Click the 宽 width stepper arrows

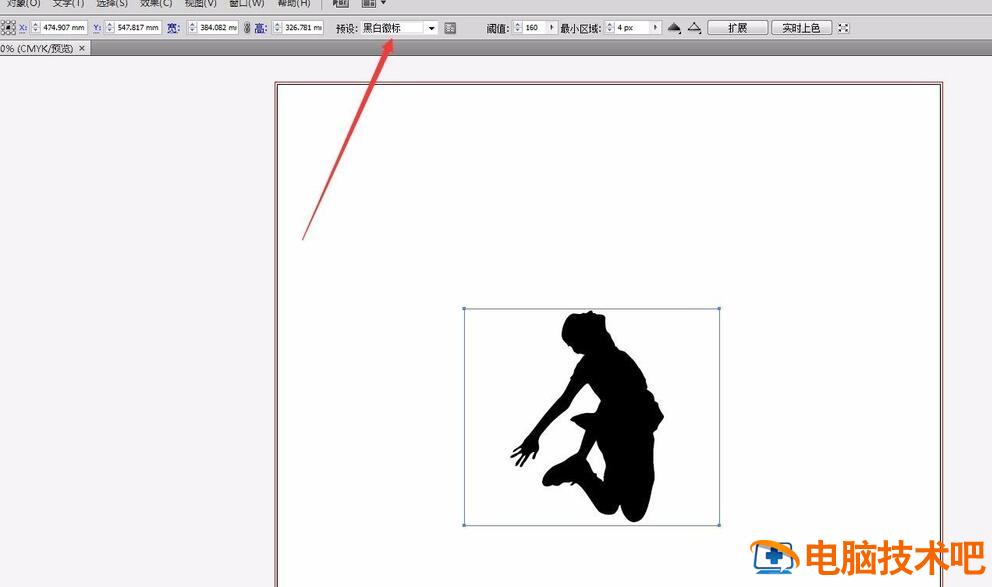pyautogui.click(x=192, y=28)
